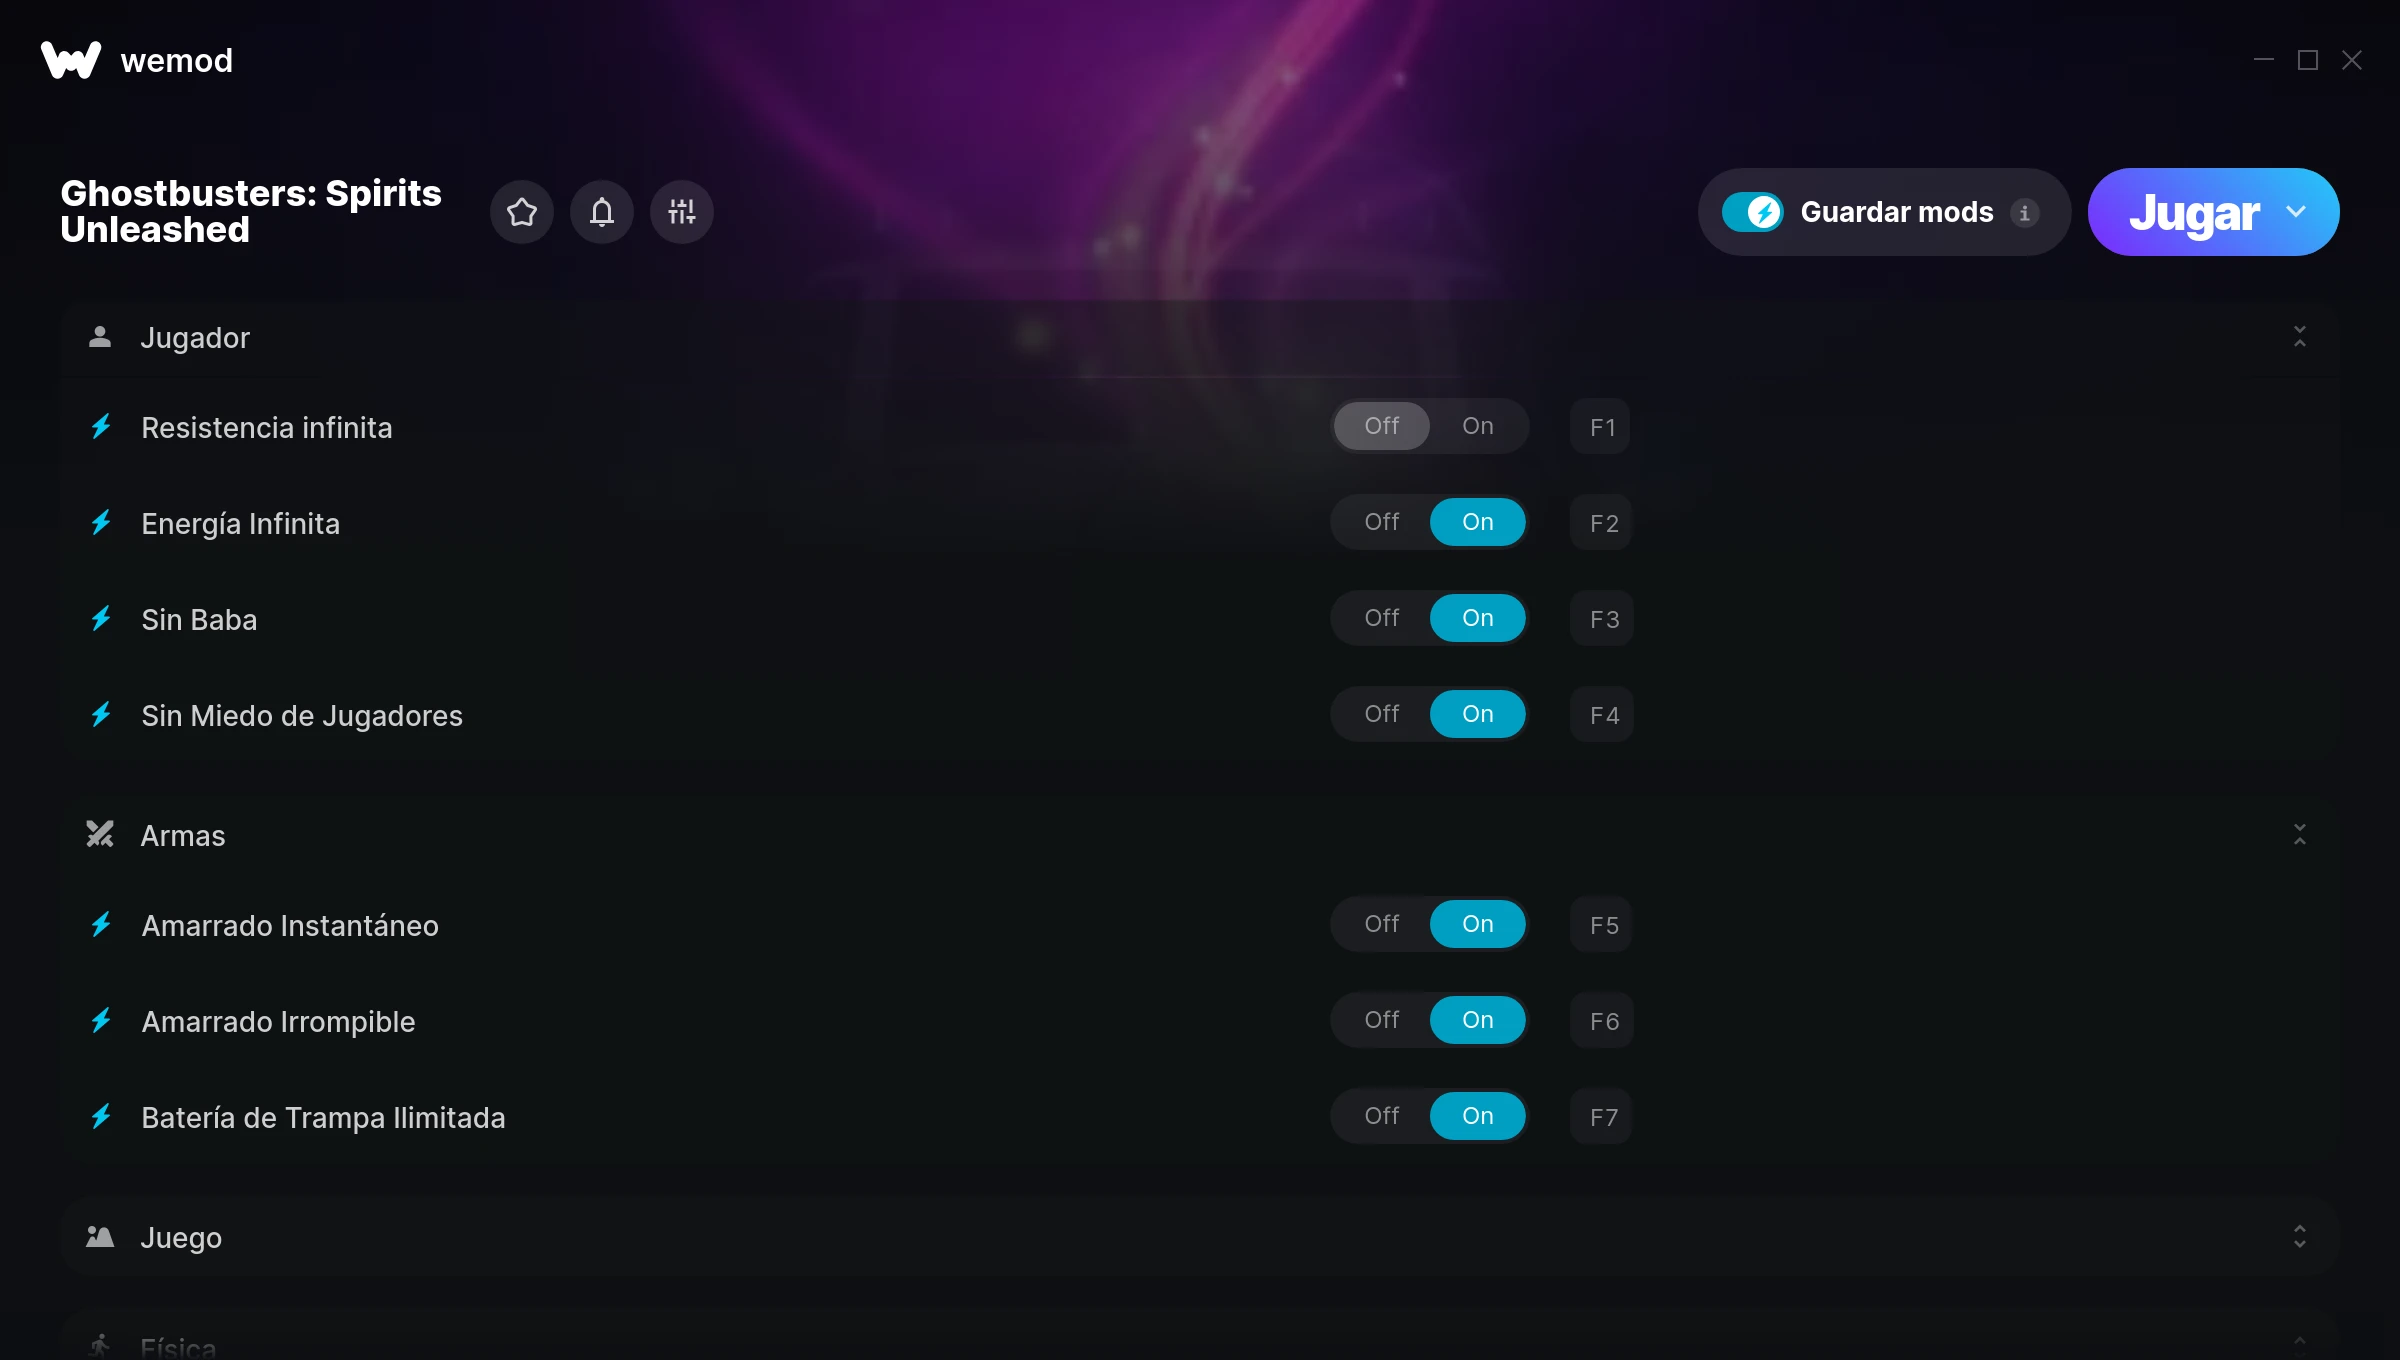
Task: Switch Sin Baba to Off
Action: pos(1382,618)
